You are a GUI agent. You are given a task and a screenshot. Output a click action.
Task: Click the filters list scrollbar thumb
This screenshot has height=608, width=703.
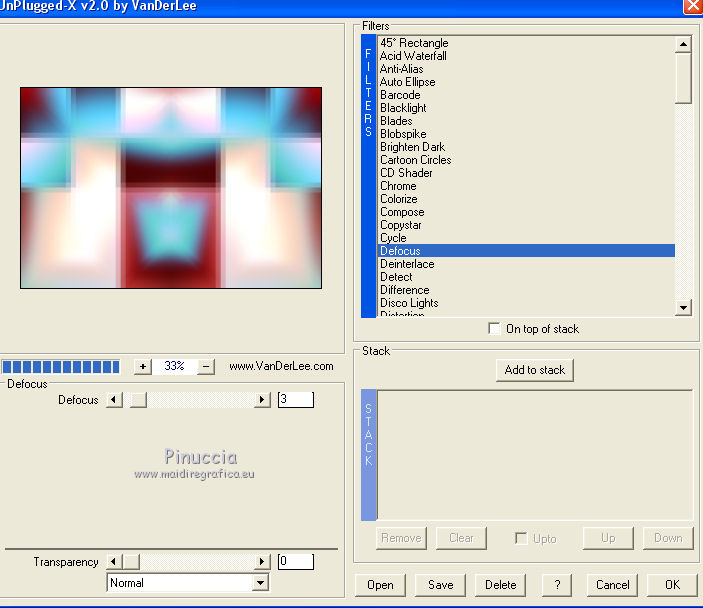tap(683, 78)
